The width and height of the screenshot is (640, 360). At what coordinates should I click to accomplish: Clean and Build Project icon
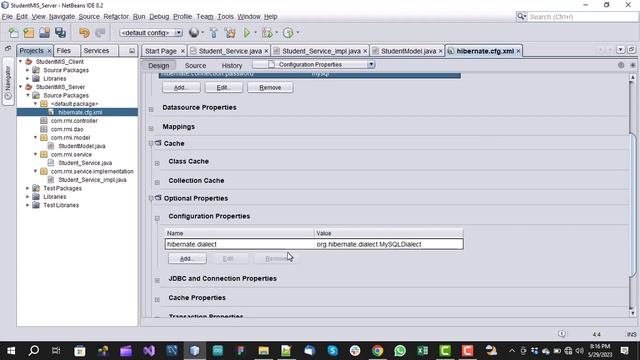[x=230, y=33]
